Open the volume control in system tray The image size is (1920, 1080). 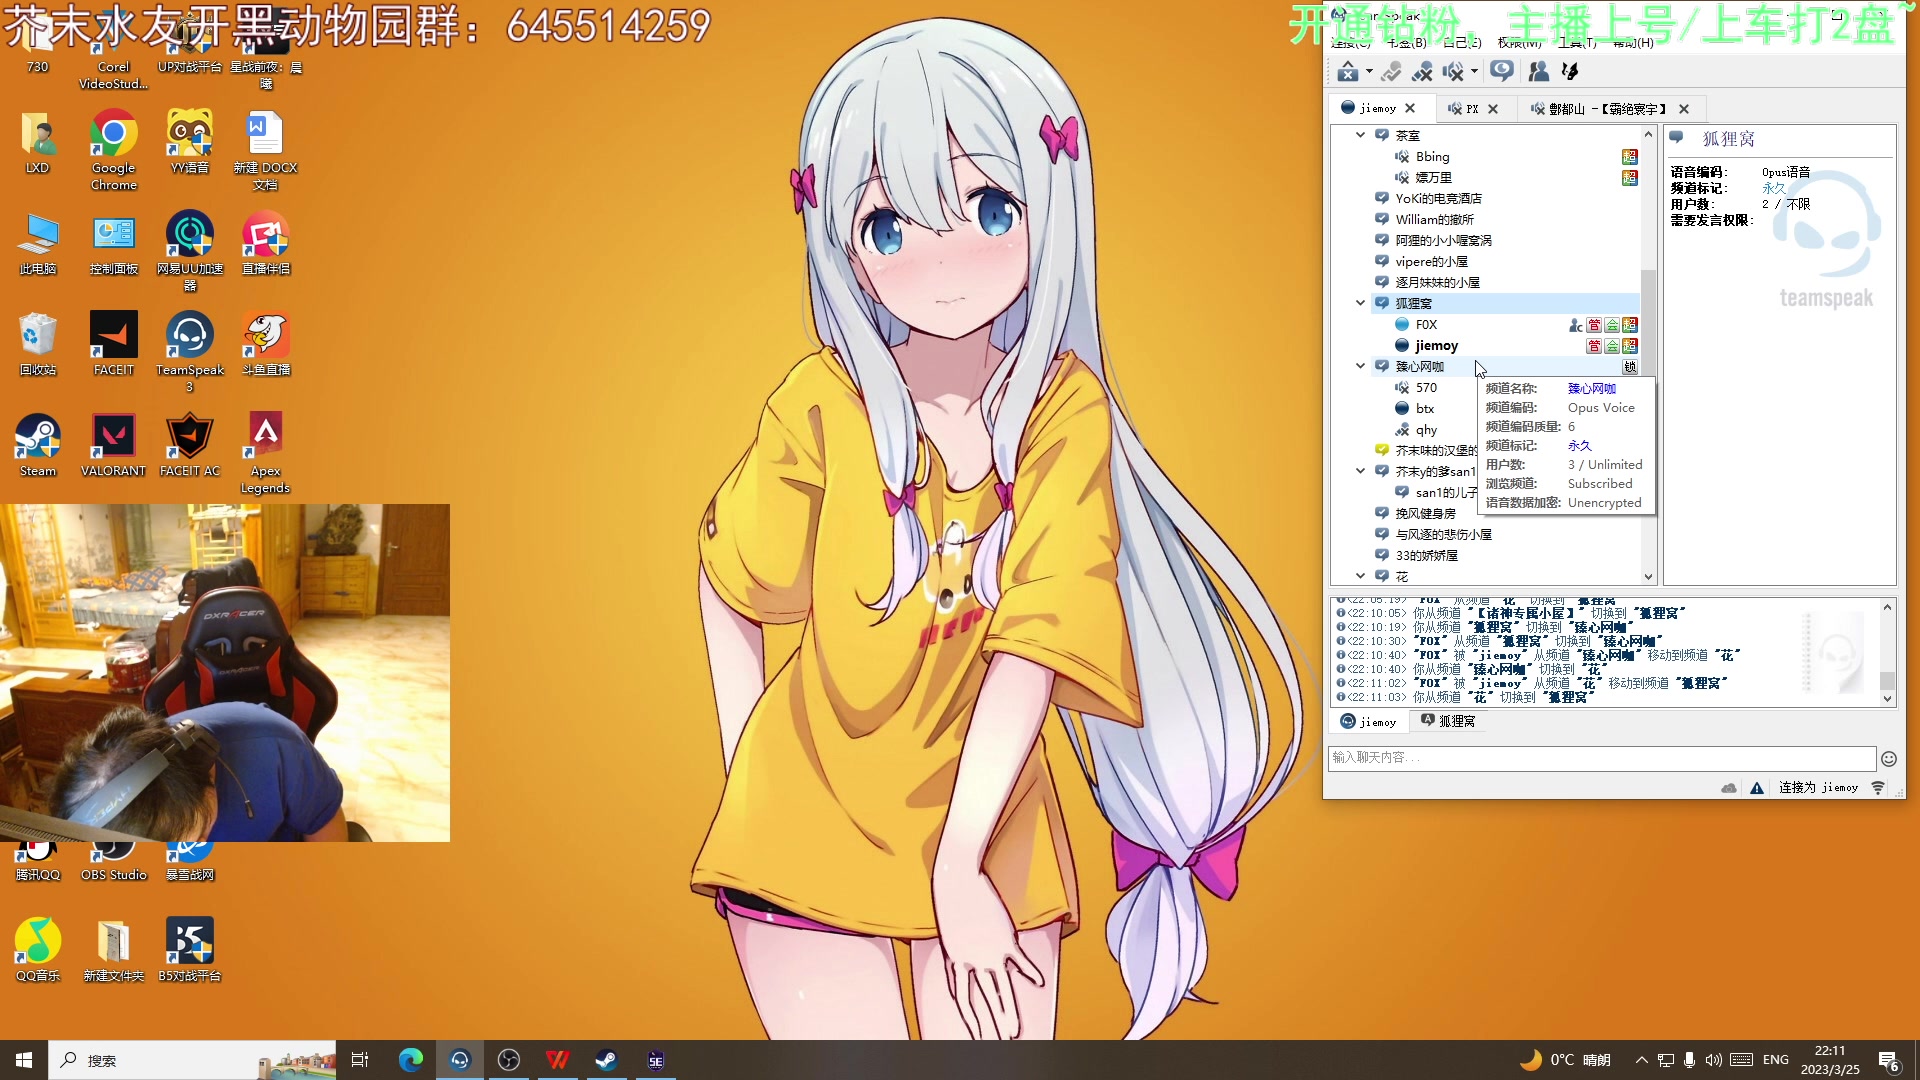point(1714,1060)
